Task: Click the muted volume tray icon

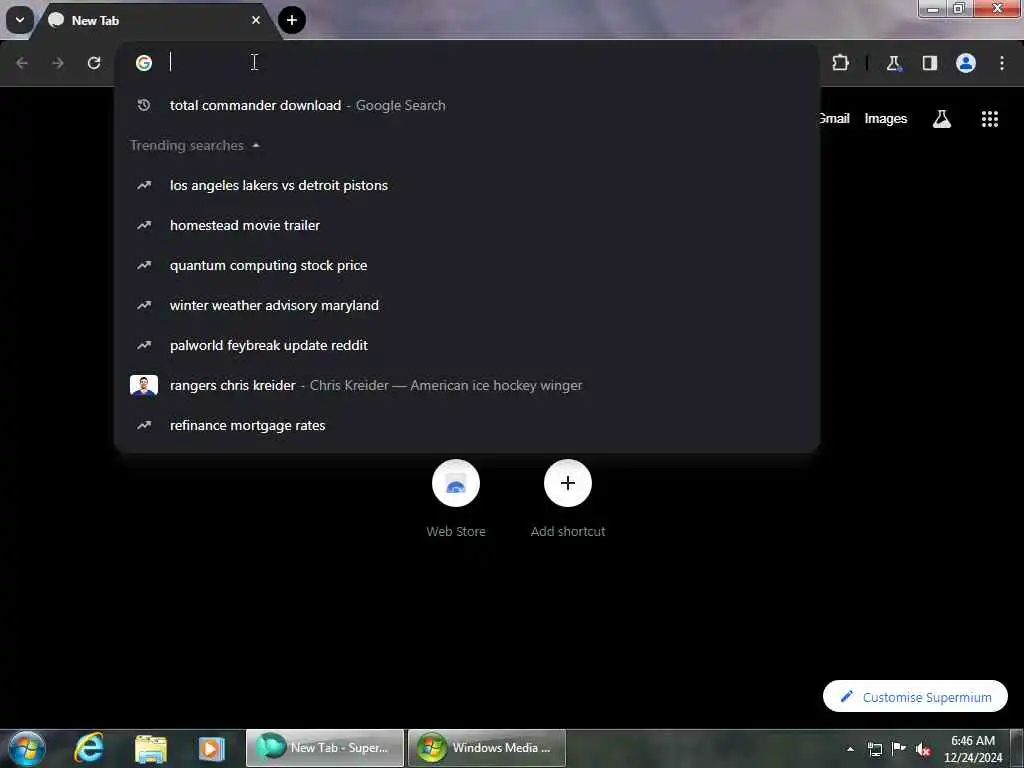Action: [x=923, y=749]
